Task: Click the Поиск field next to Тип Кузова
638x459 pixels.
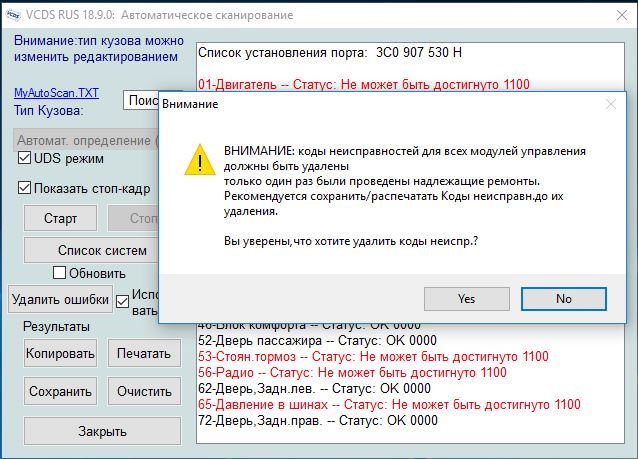Action: pyautogui.click(x=141, y=100)
